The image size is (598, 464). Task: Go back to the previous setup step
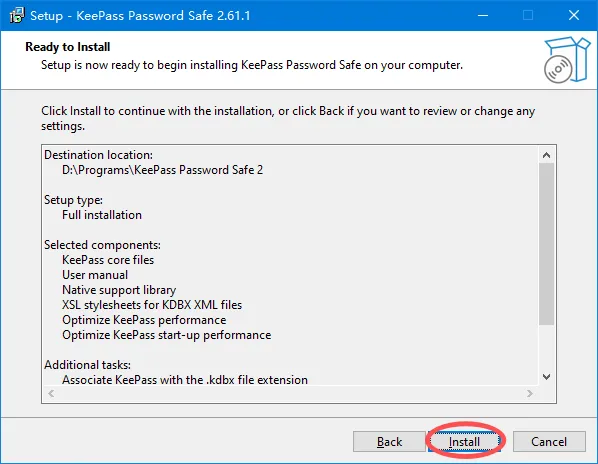click(389, 442)
